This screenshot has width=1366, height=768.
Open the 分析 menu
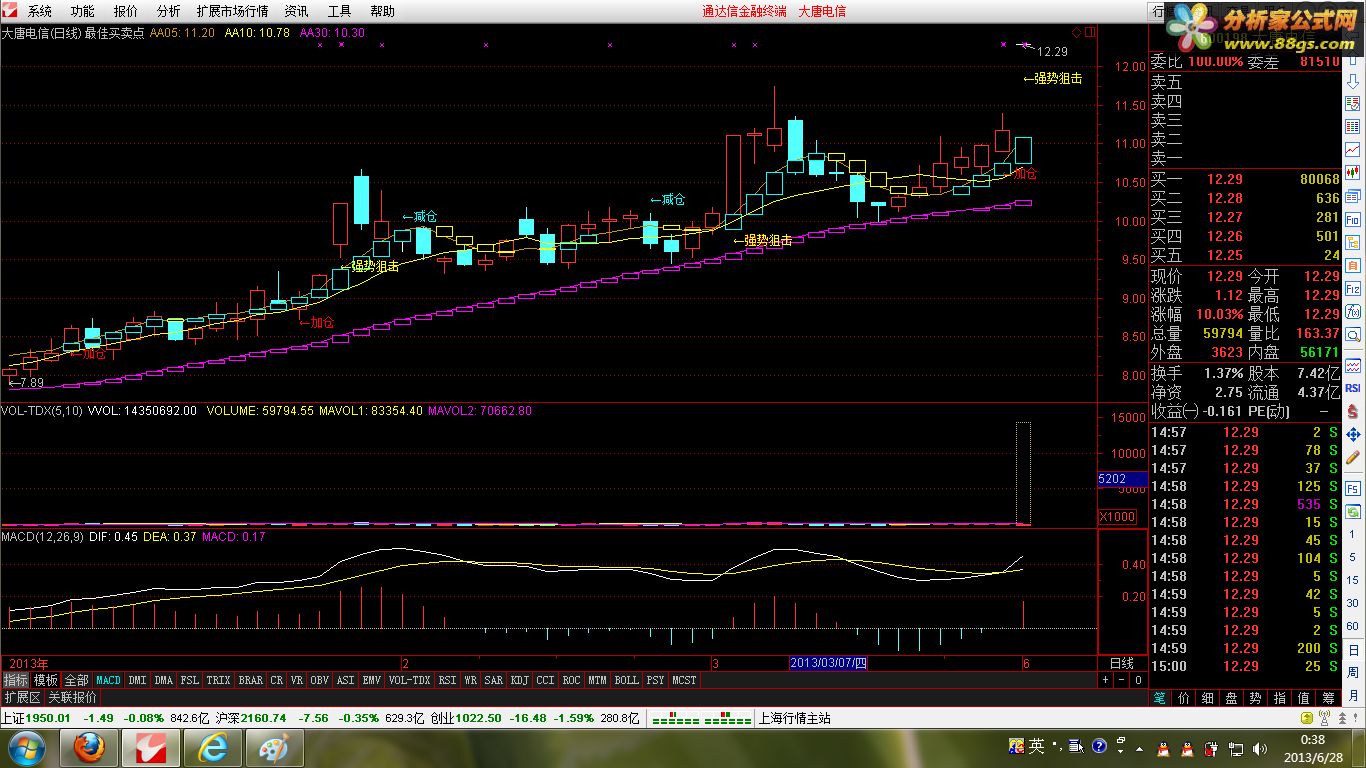[x=169, y=11]
